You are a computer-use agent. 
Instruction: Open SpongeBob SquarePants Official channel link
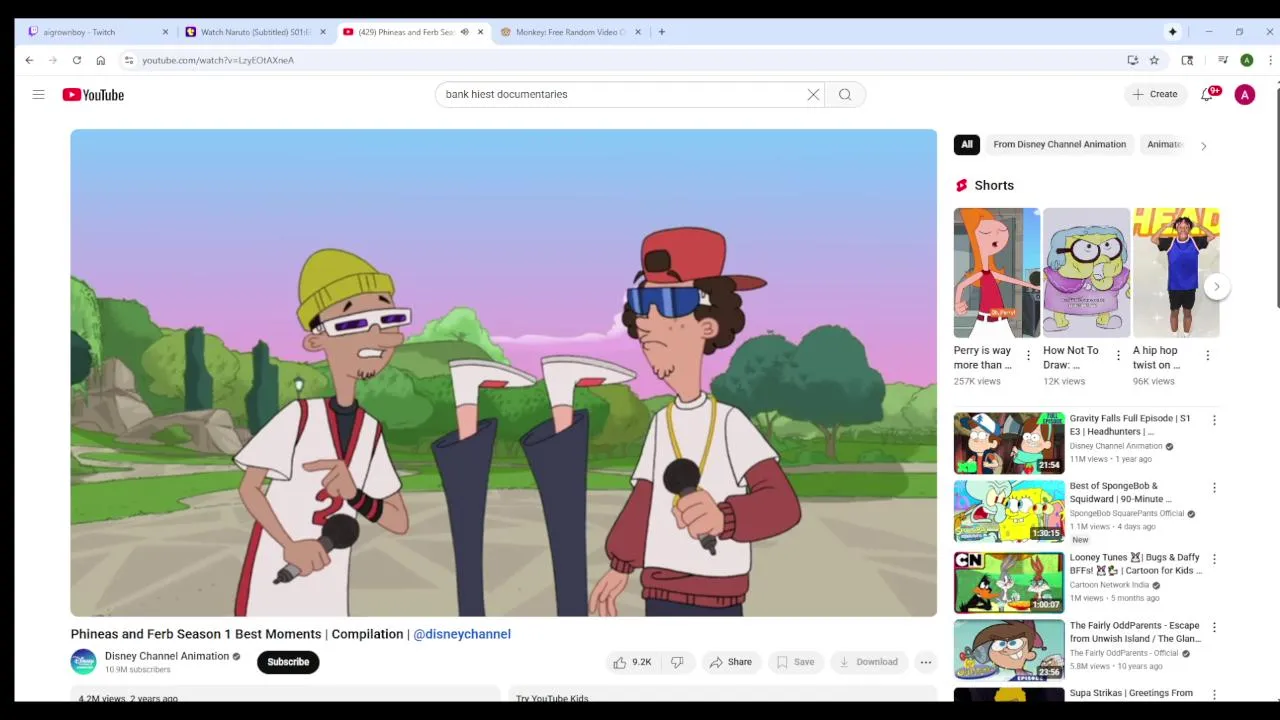tap(1126, 513)
